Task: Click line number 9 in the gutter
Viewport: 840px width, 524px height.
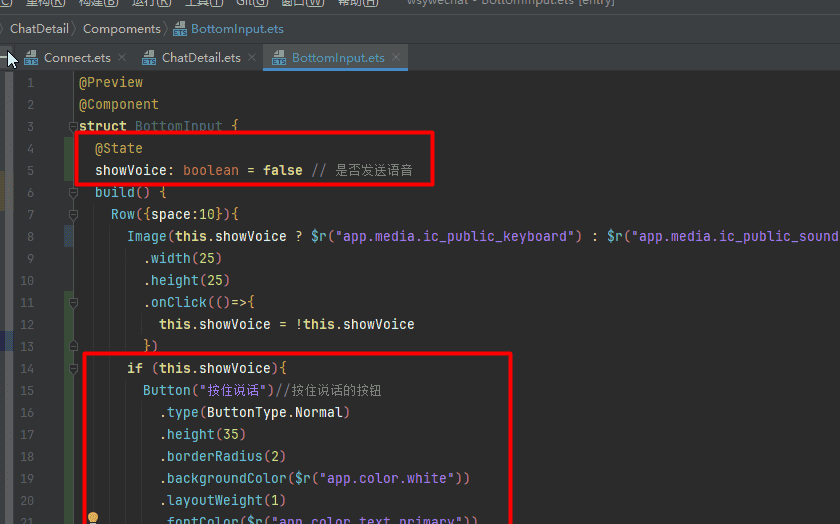Action: tap(30, 259)
